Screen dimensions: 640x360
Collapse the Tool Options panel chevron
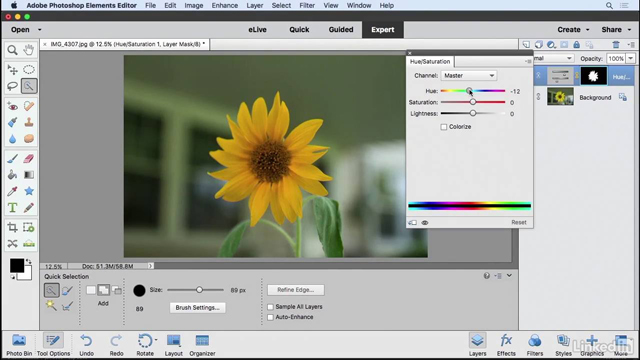509,276
